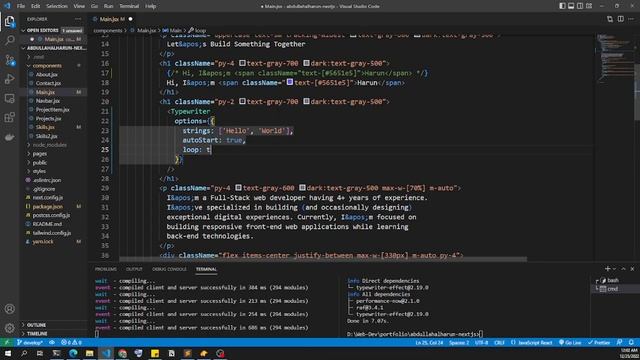The image size is (640, 360).
Task: Open the Selection menu
Action: (57, 6)
